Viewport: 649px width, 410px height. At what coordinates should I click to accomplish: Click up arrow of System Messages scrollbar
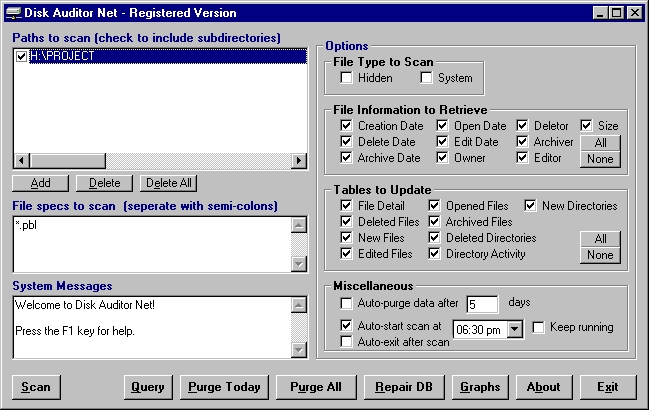(299, 305)
